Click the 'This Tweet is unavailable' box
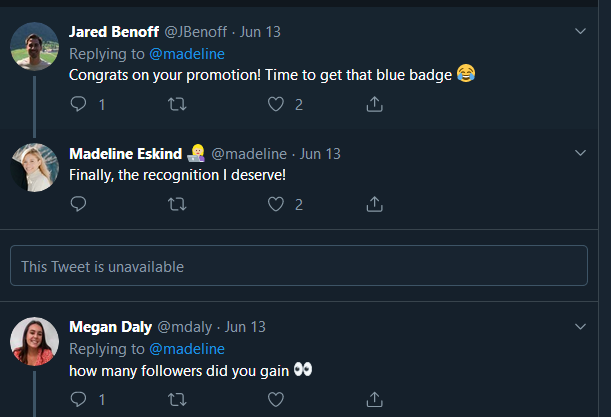 click(x=299, y=266)
